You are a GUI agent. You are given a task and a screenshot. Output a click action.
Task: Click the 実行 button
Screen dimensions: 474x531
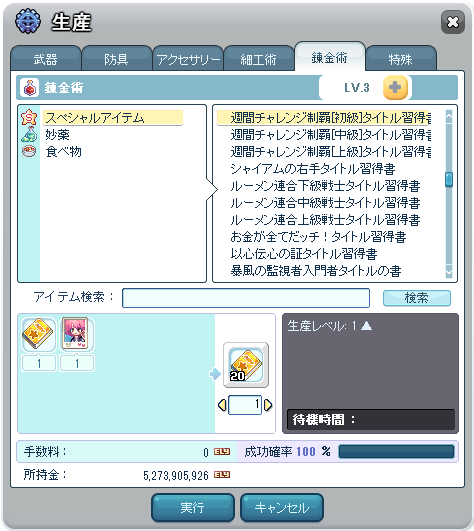(193, 507)
